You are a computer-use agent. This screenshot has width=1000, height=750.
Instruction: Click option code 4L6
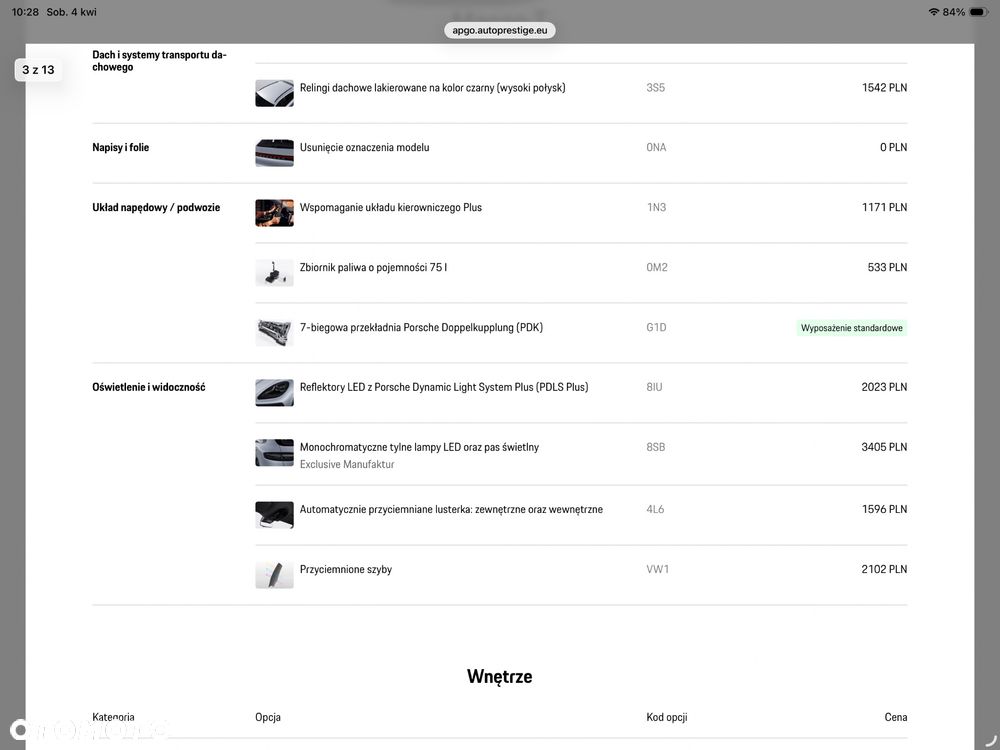tap(655, 510)
